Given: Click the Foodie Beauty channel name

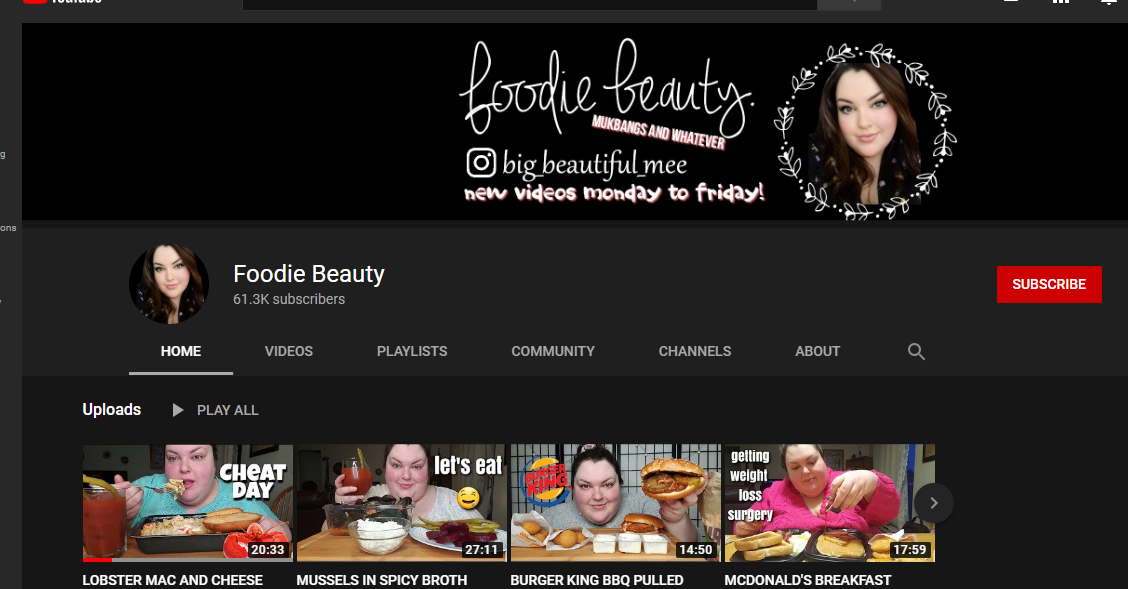Looking at the screenshot, I should 309,274.
